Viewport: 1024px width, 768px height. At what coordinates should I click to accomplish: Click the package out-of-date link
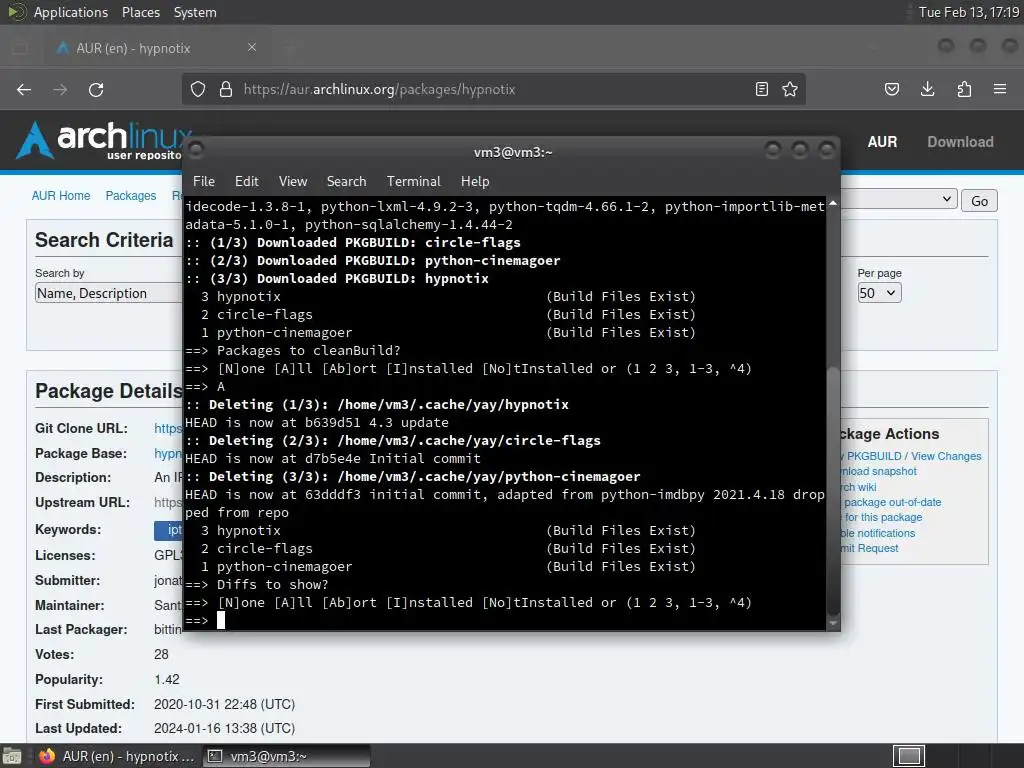[892, 502]
